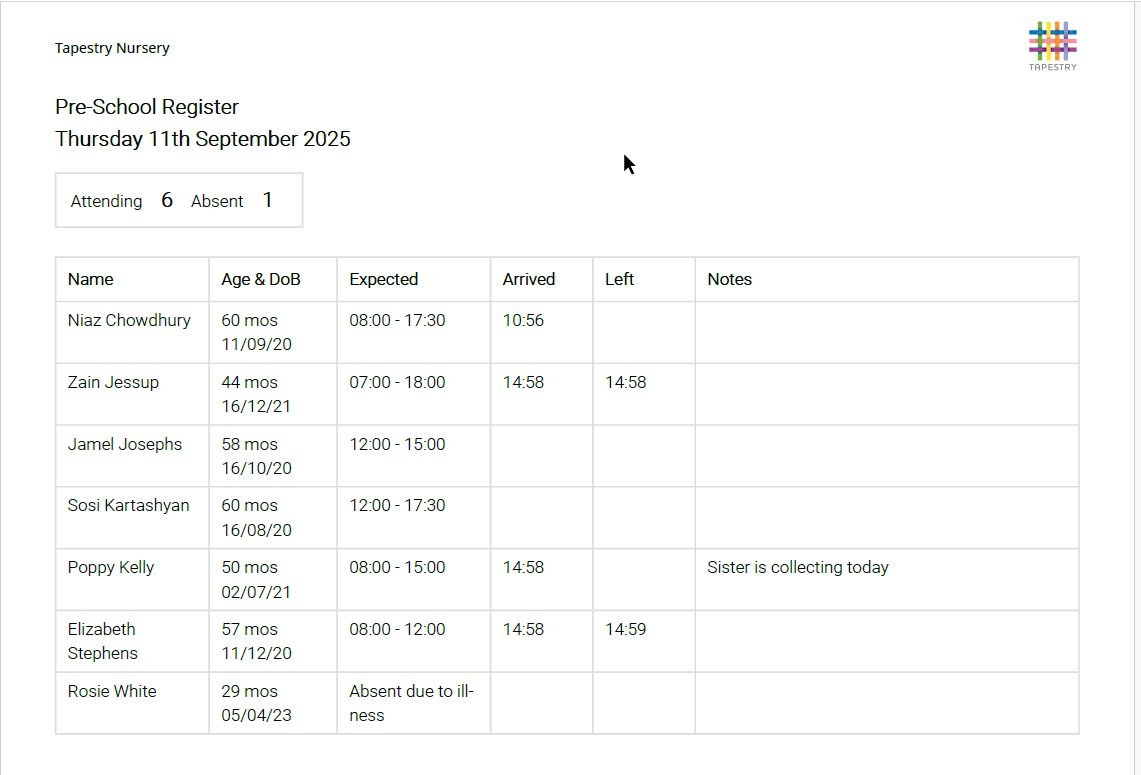Viewport: 1141px width, 775px height.
Task: Click the Attending count 6
Action: tap(167, 200)
